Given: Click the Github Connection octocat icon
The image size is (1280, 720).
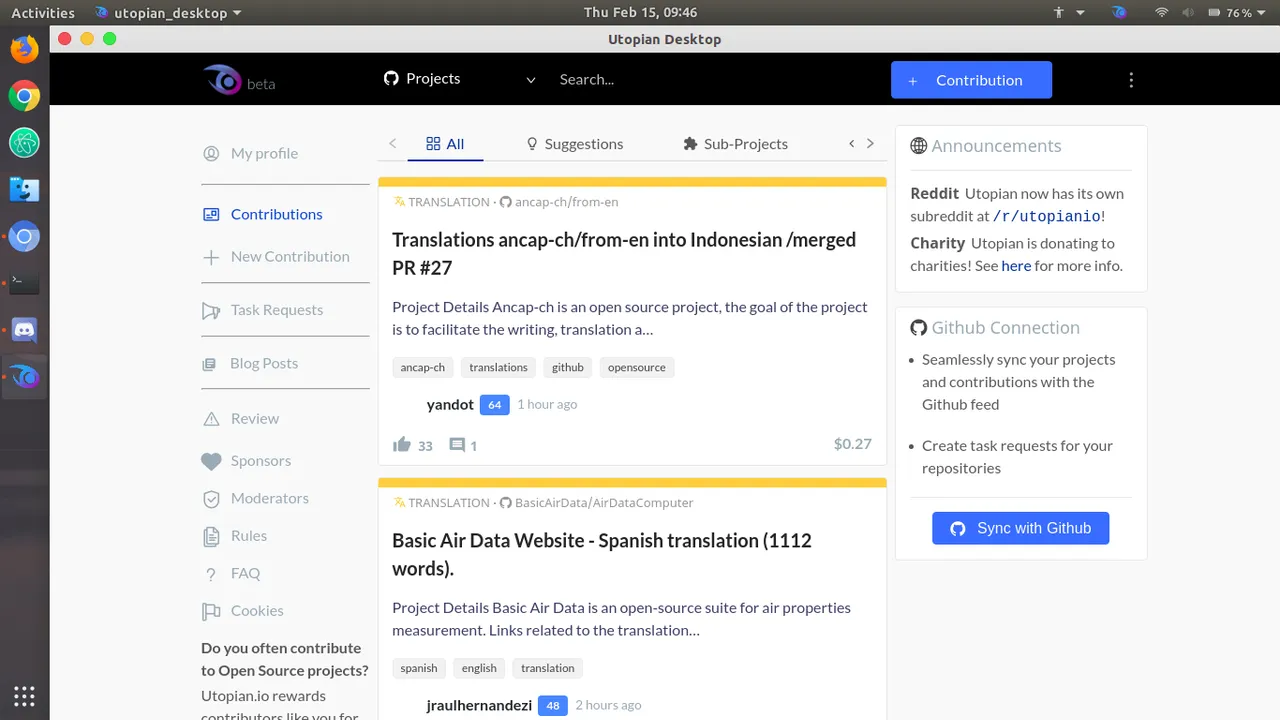Looking at the screenshot, I should coord(919,328).
